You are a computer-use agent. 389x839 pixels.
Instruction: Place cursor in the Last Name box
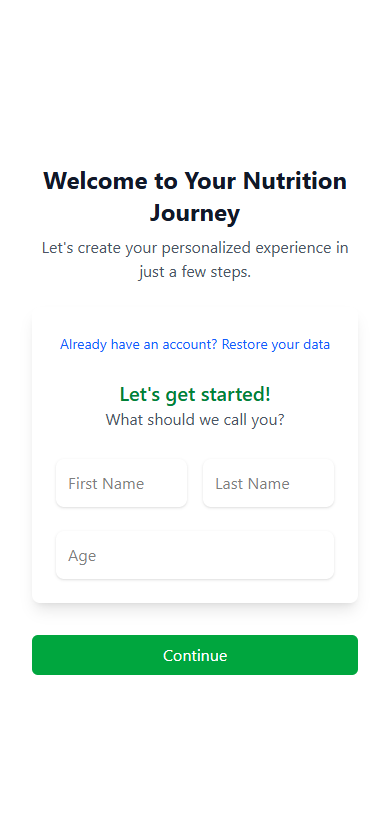[x=269, y=483]
